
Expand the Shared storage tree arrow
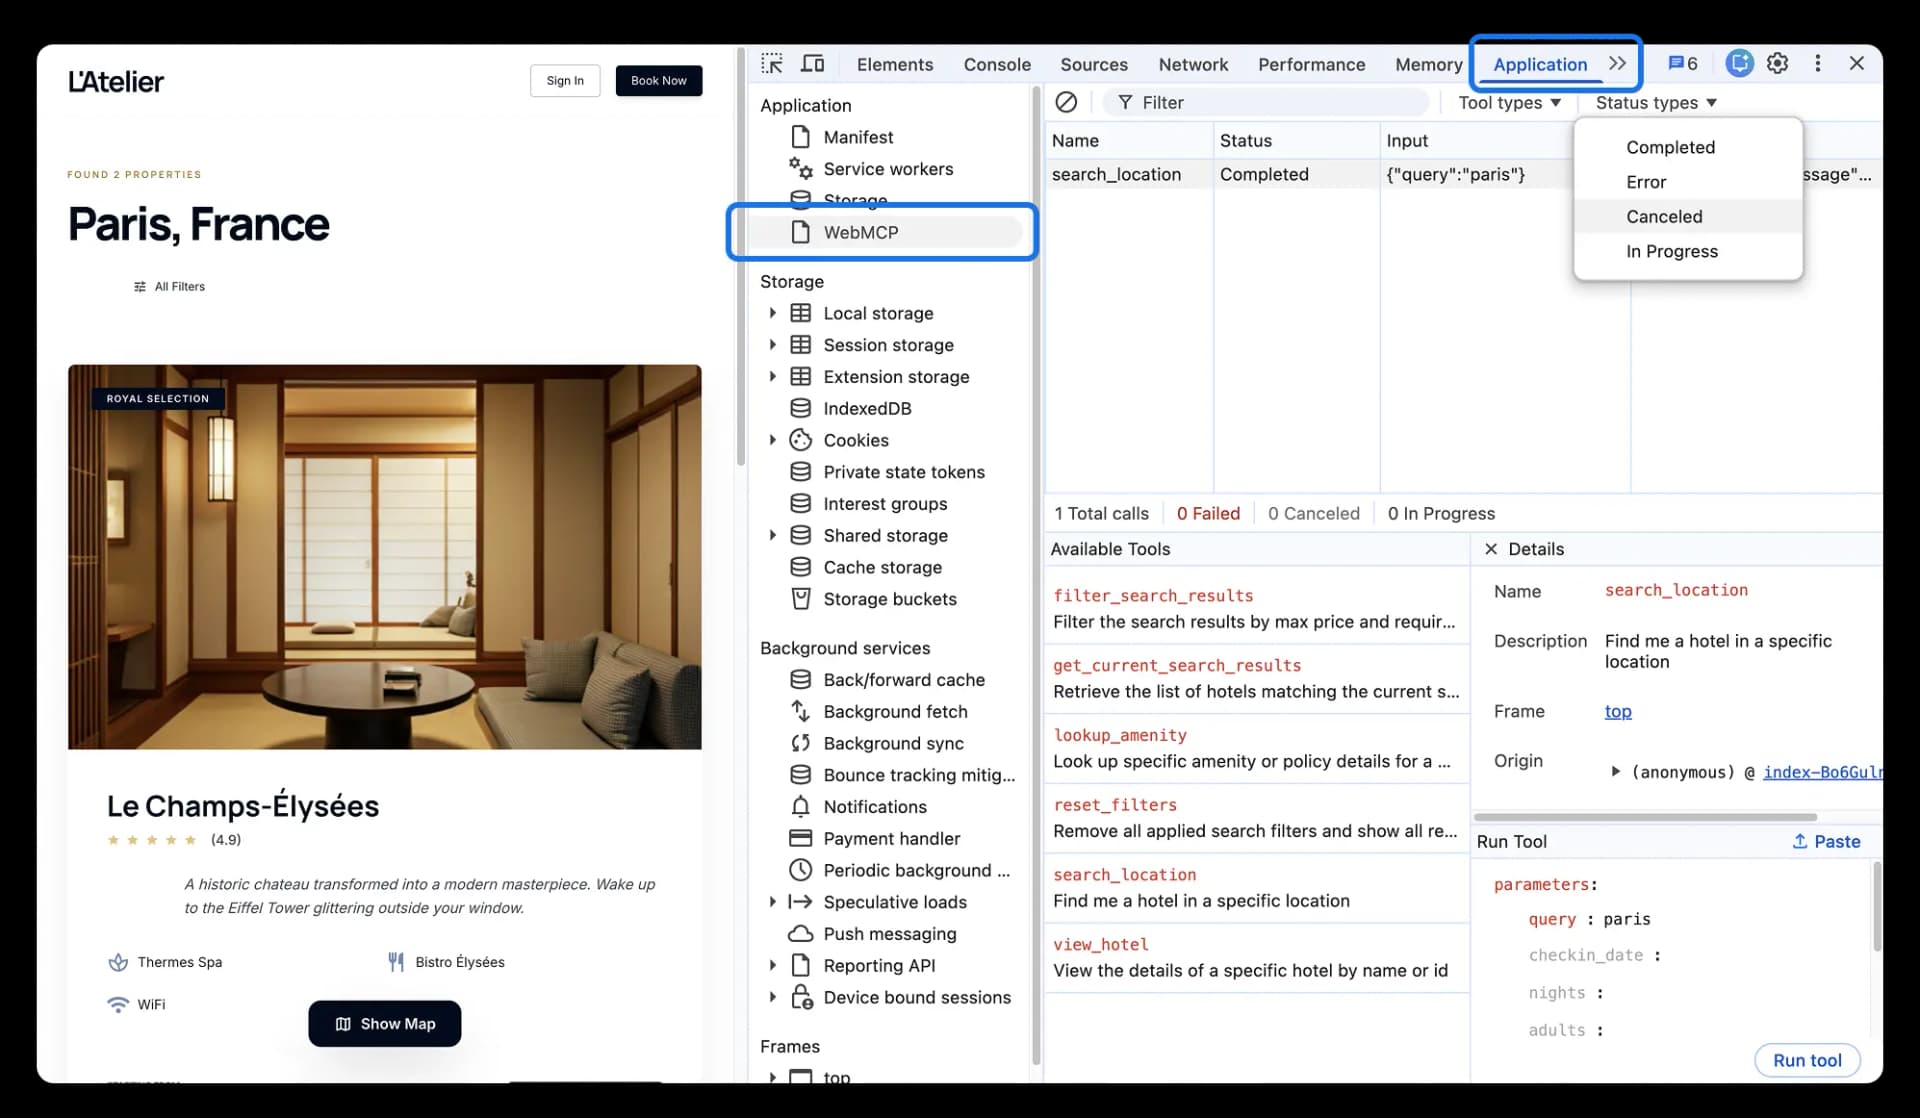[772, 536]
